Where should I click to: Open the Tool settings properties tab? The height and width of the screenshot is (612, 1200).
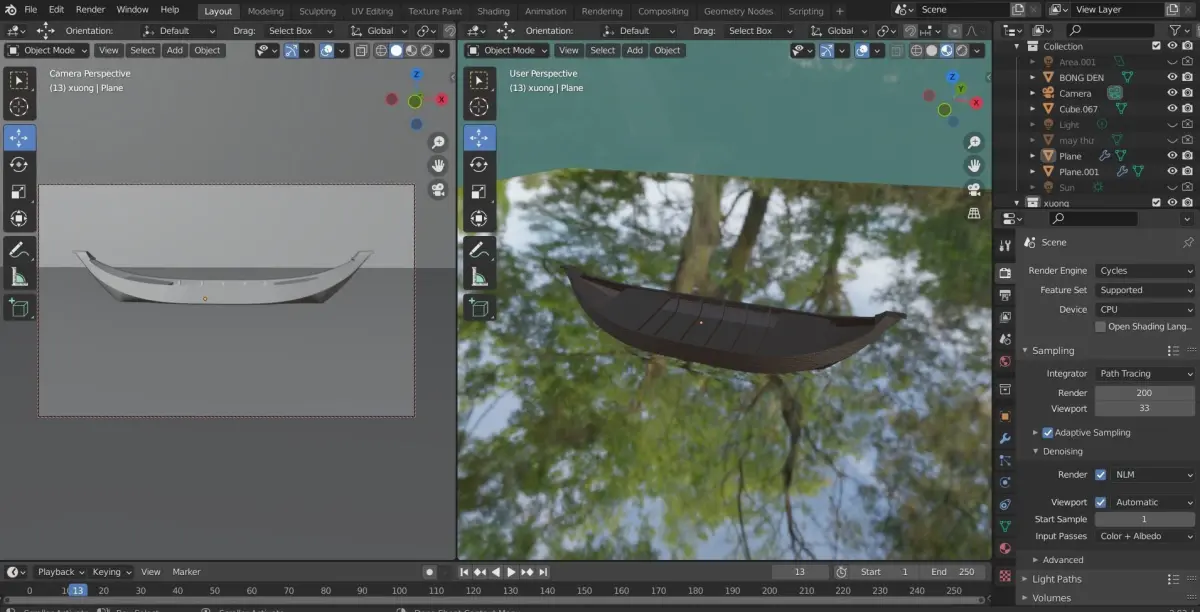point(1005,246)
